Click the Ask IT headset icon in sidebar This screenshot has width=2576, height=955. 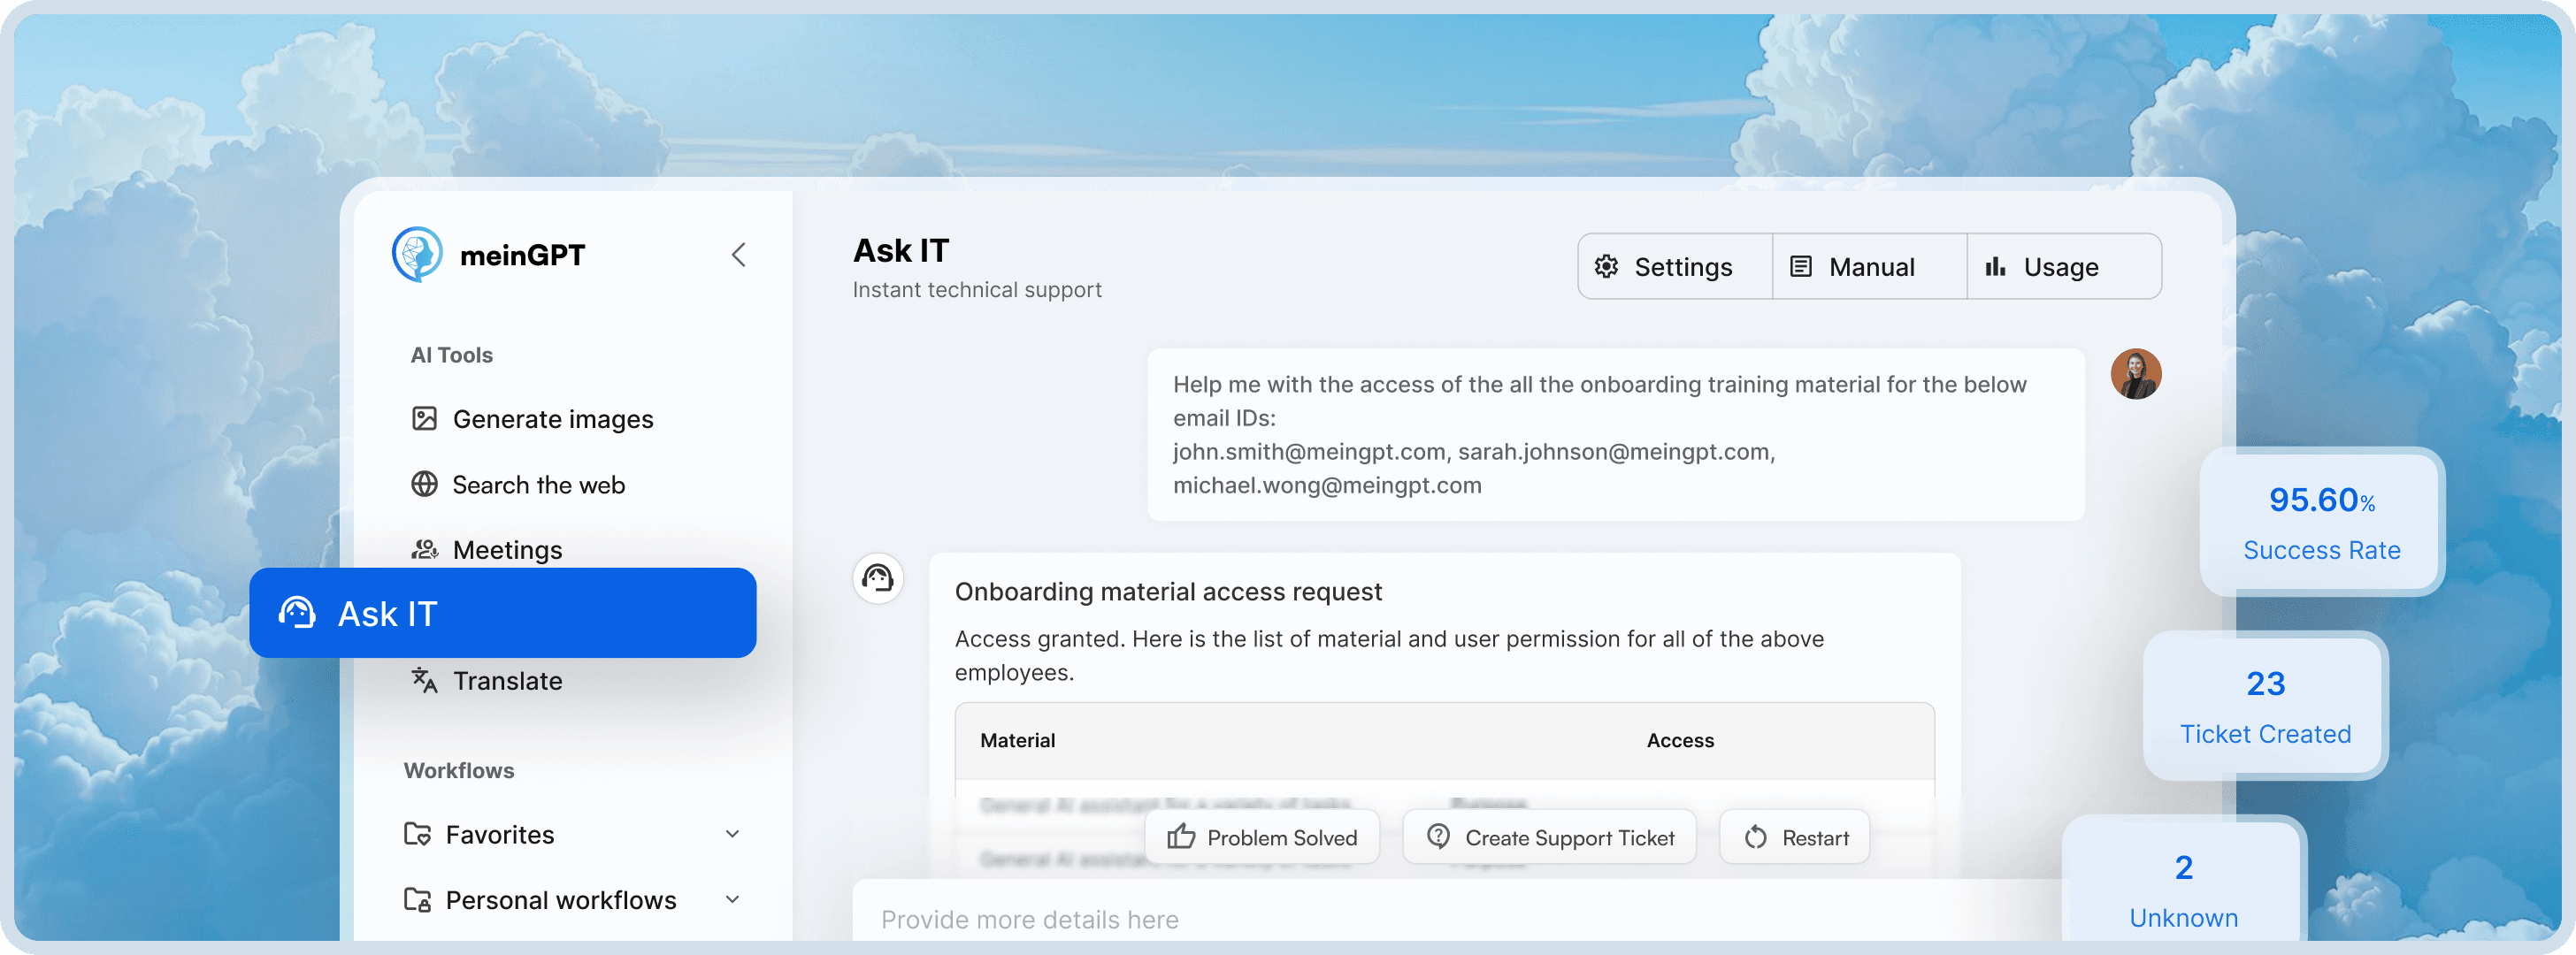(x=297, y=613)
